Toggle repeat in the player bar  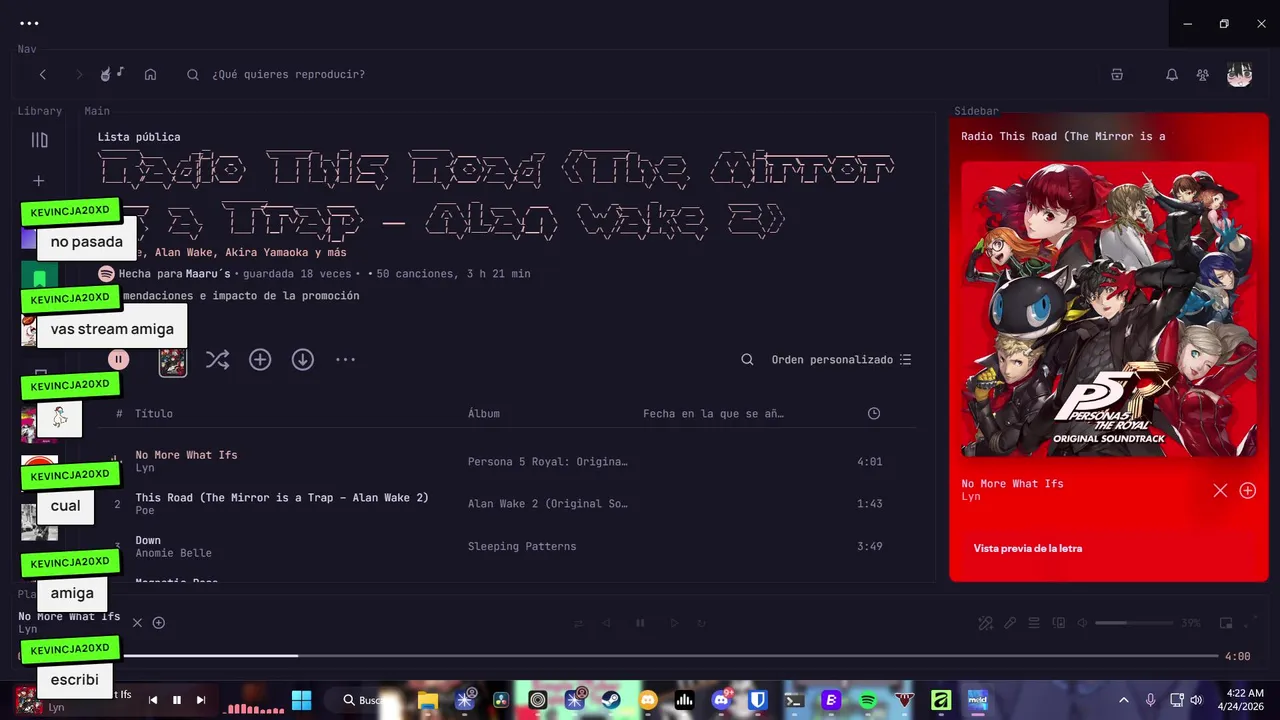tap(702, 623)
